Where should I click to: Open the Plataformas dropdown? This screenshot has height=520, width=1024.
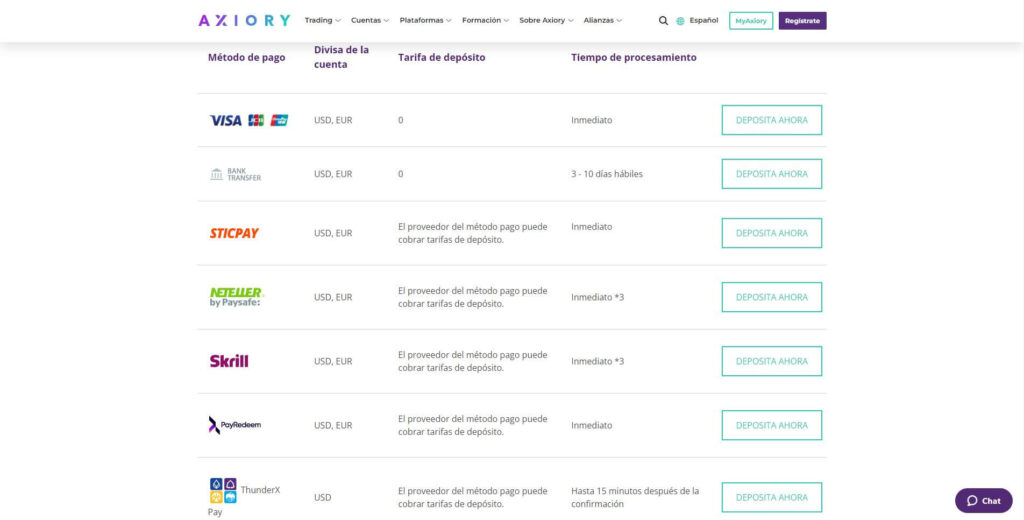425,21
